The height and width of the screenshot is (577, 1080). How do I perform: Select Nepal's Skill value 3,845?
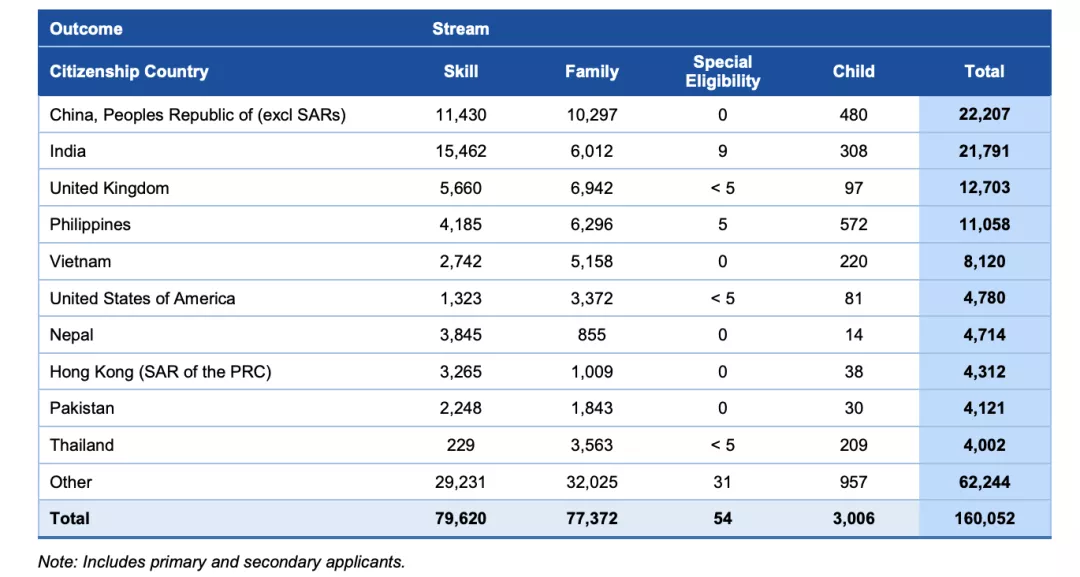(x=461, y=335)
